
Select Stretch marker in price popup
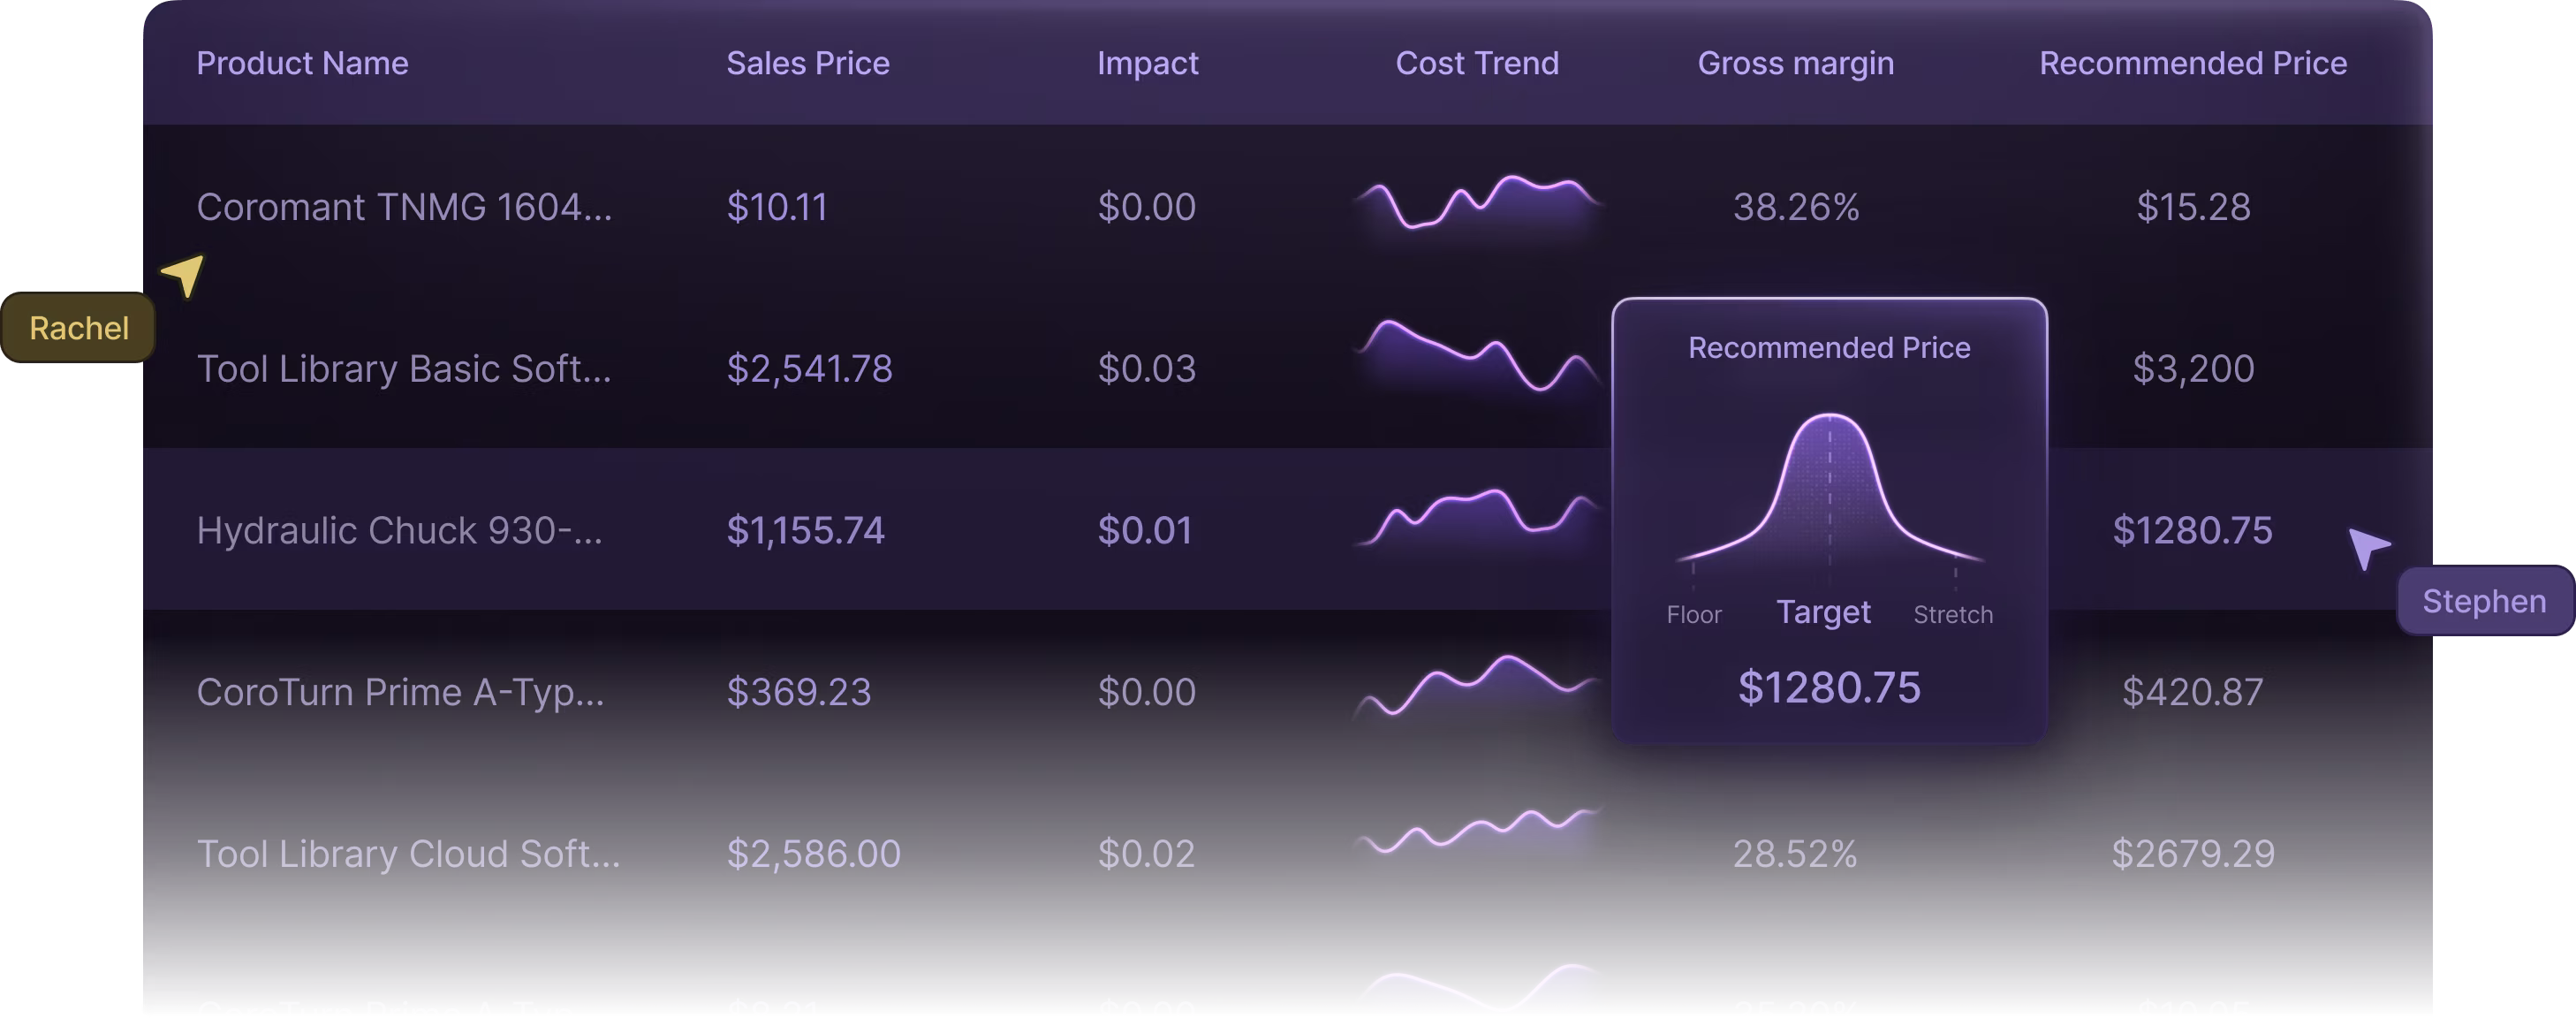tap(1952, 614)
